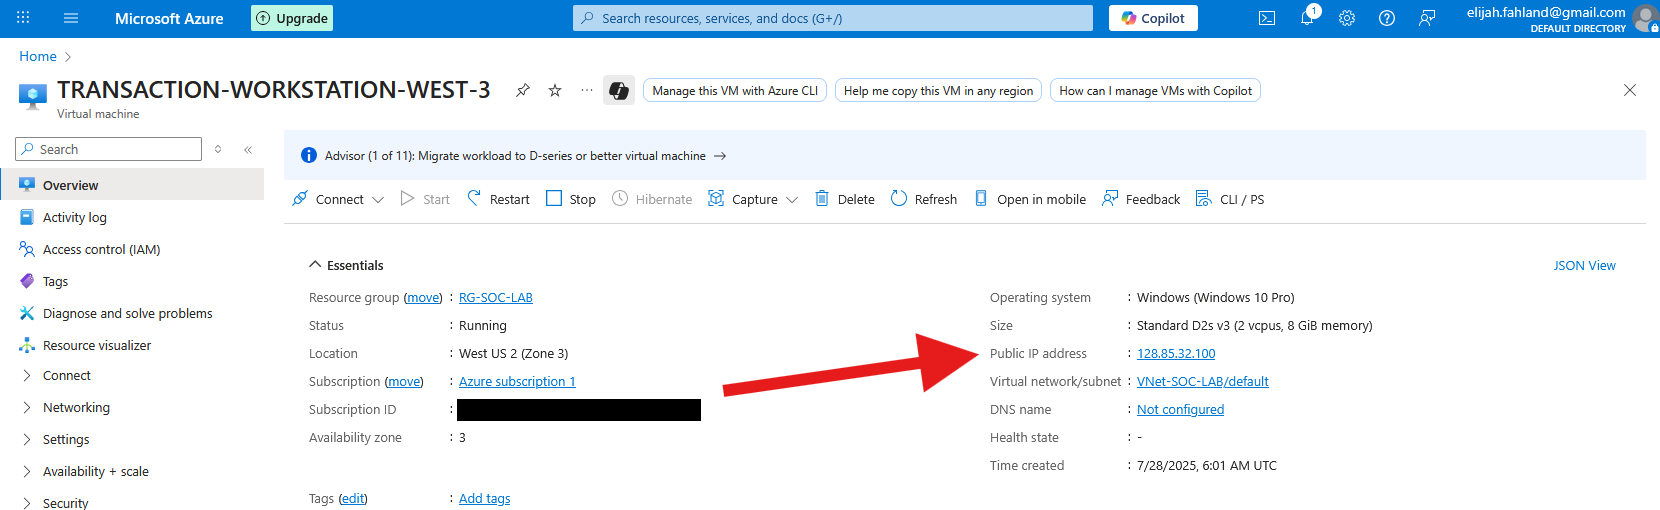Open the Capture dropdown arrow
Viewport: 1660px width, 510px height.
[792, 200]
